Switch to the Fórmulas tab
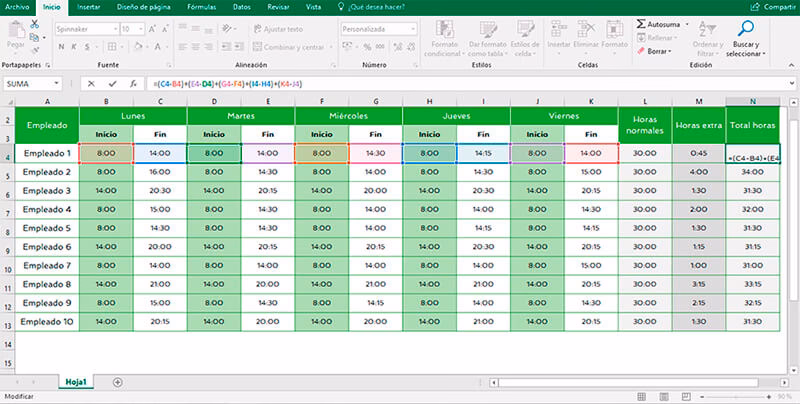 click(x=202, y=7)
